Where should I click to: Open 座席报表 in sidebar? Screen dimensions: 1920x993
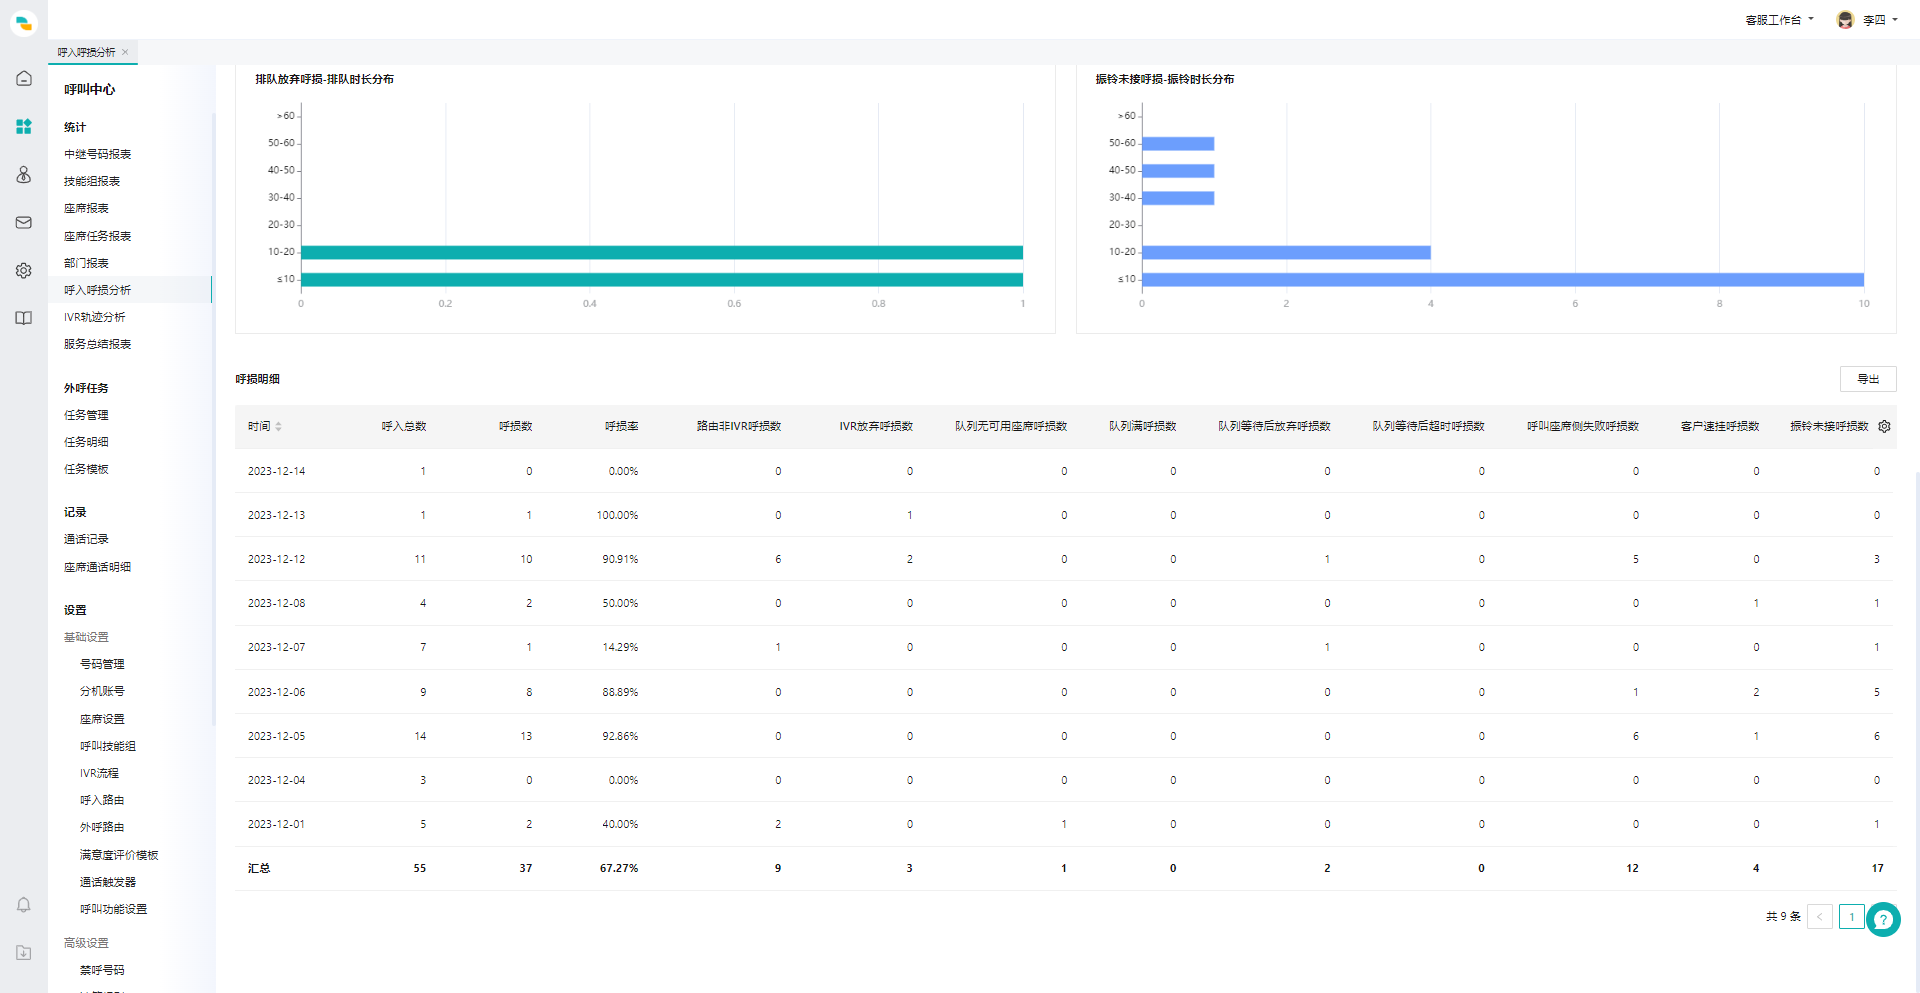(86, 208)
